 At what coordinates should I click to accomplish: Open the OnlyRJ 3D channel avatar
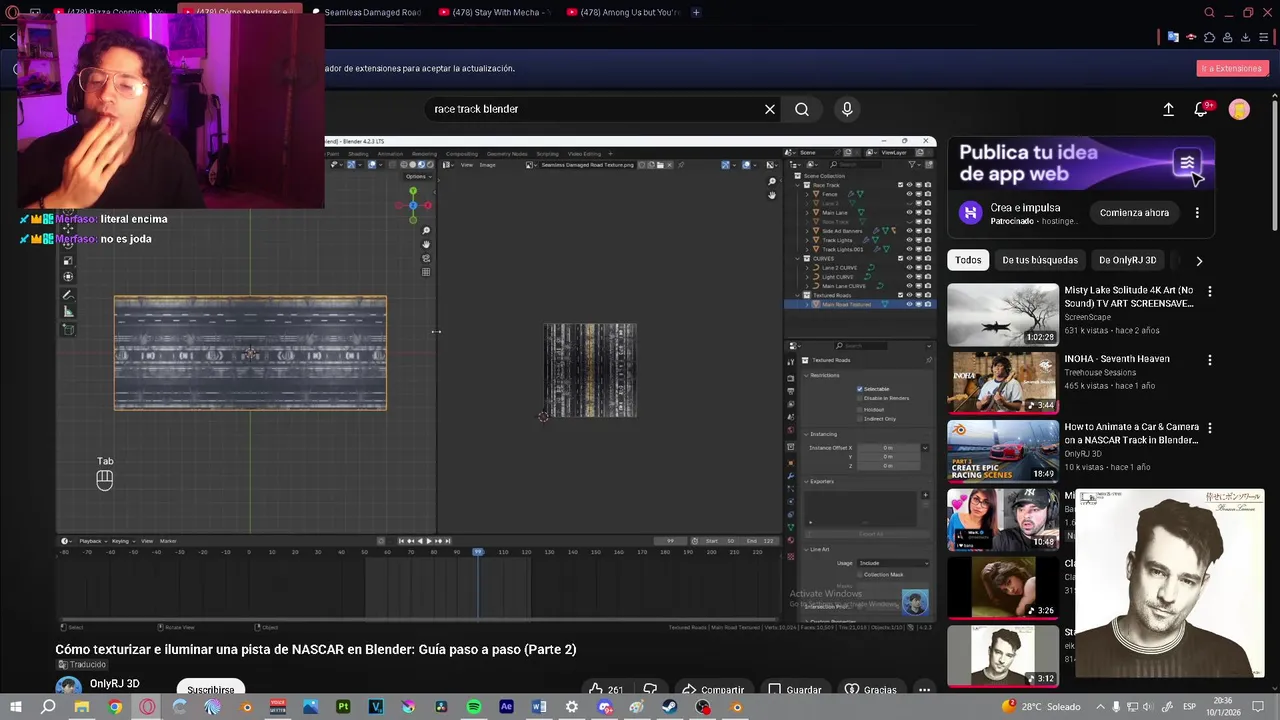(68, 687)
